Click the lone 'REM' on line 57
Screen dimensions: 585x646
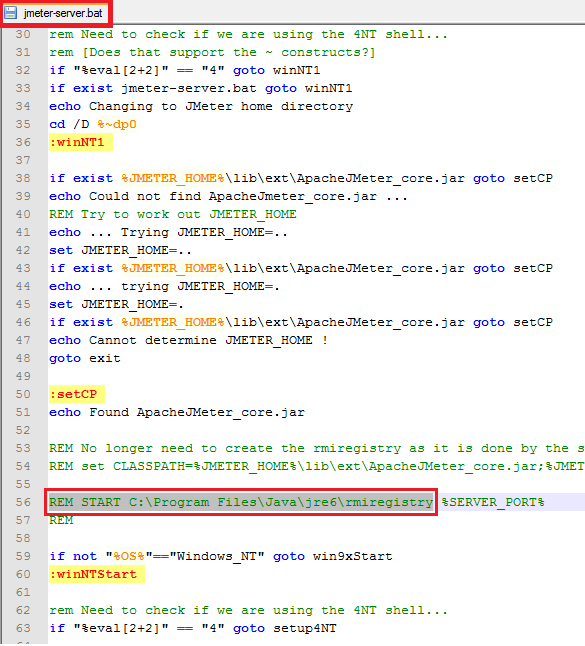[61, 520]
